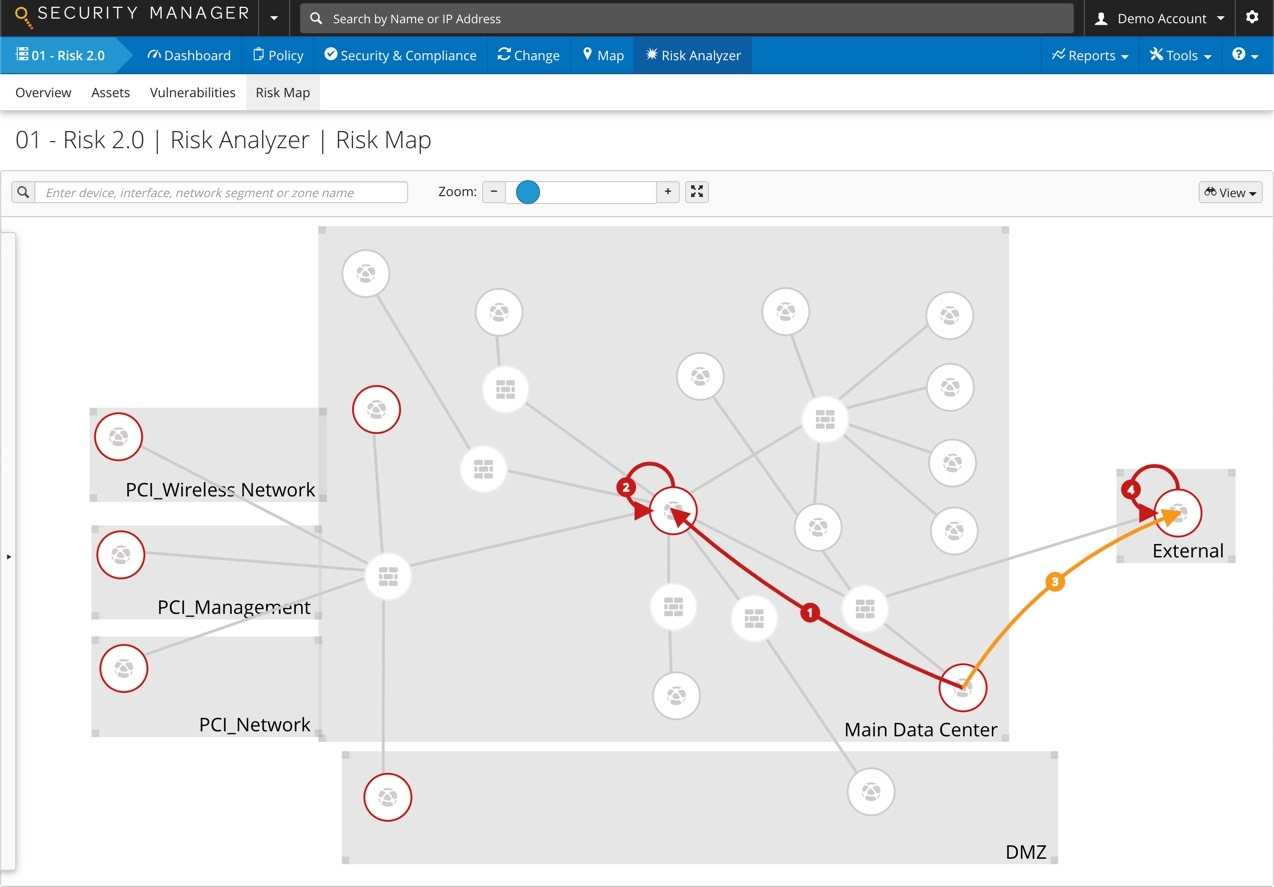
Task: Switch to the Vulnerabilities tab
Action: (192, 92)
